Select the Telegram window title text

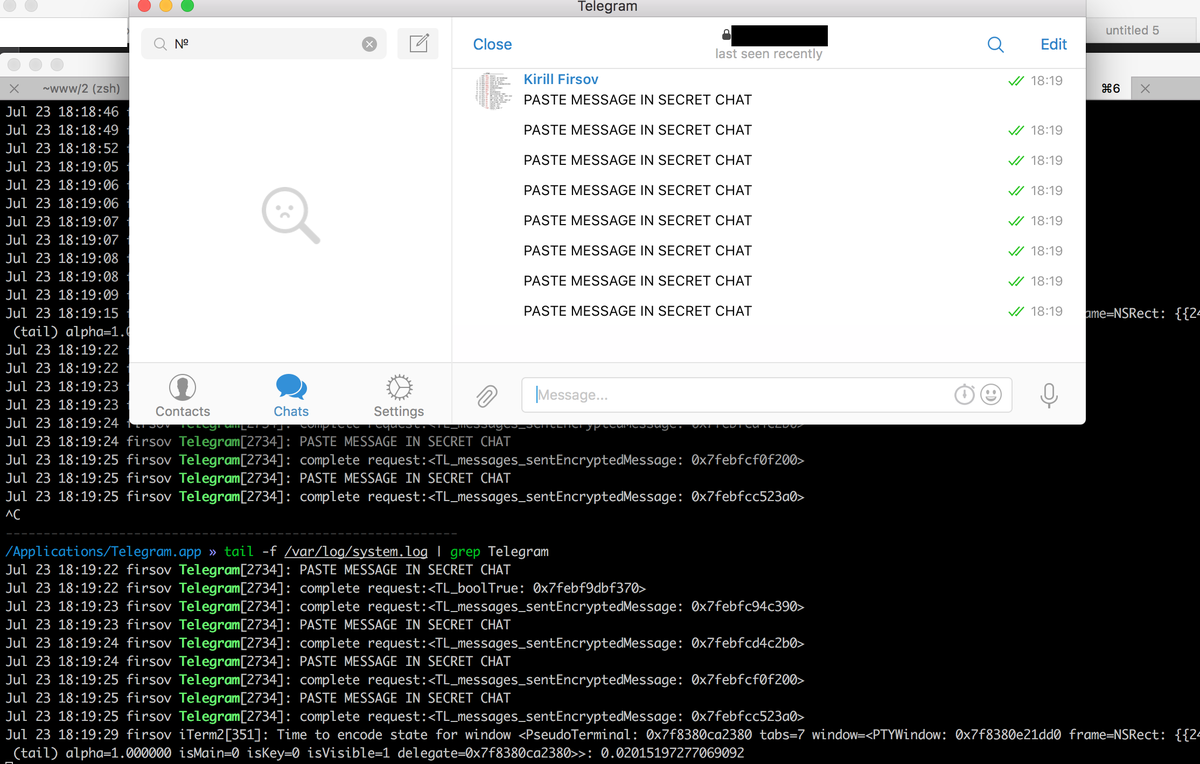pos(607,7)
